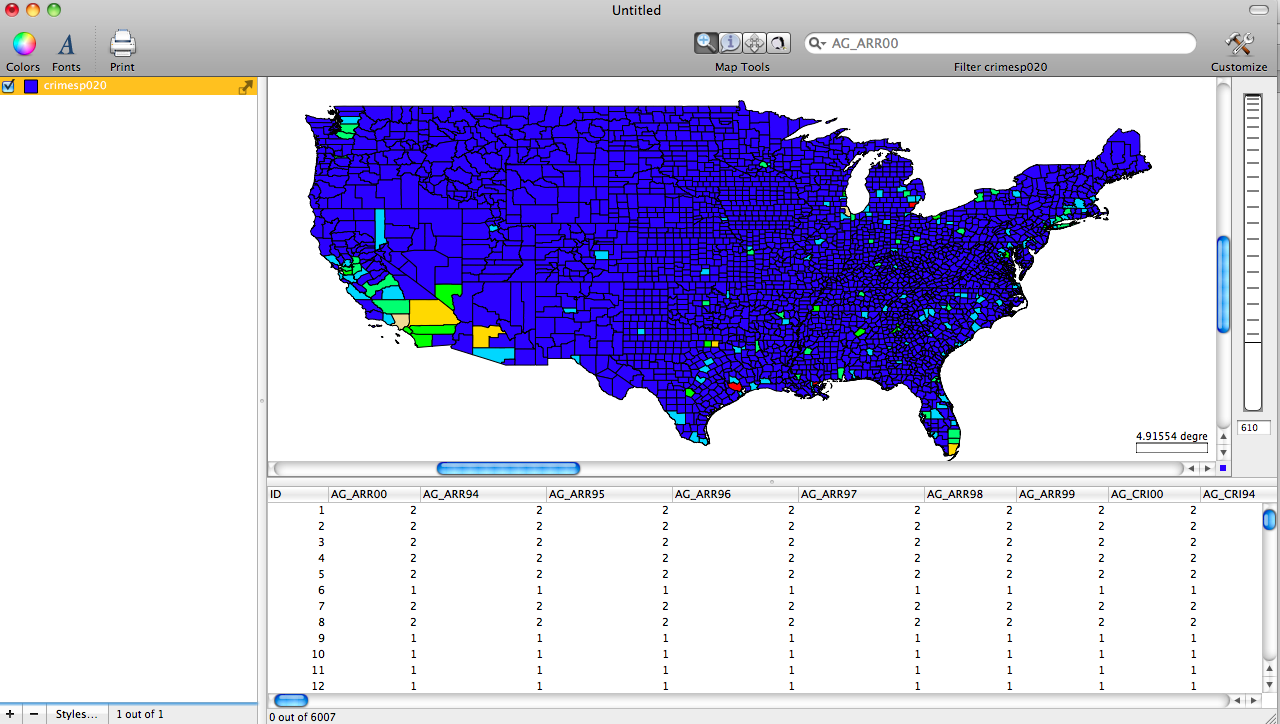Expand the crimesp020 layer details arrow
This screenshot has width=1280, height=724.
(x=246, y=86)
